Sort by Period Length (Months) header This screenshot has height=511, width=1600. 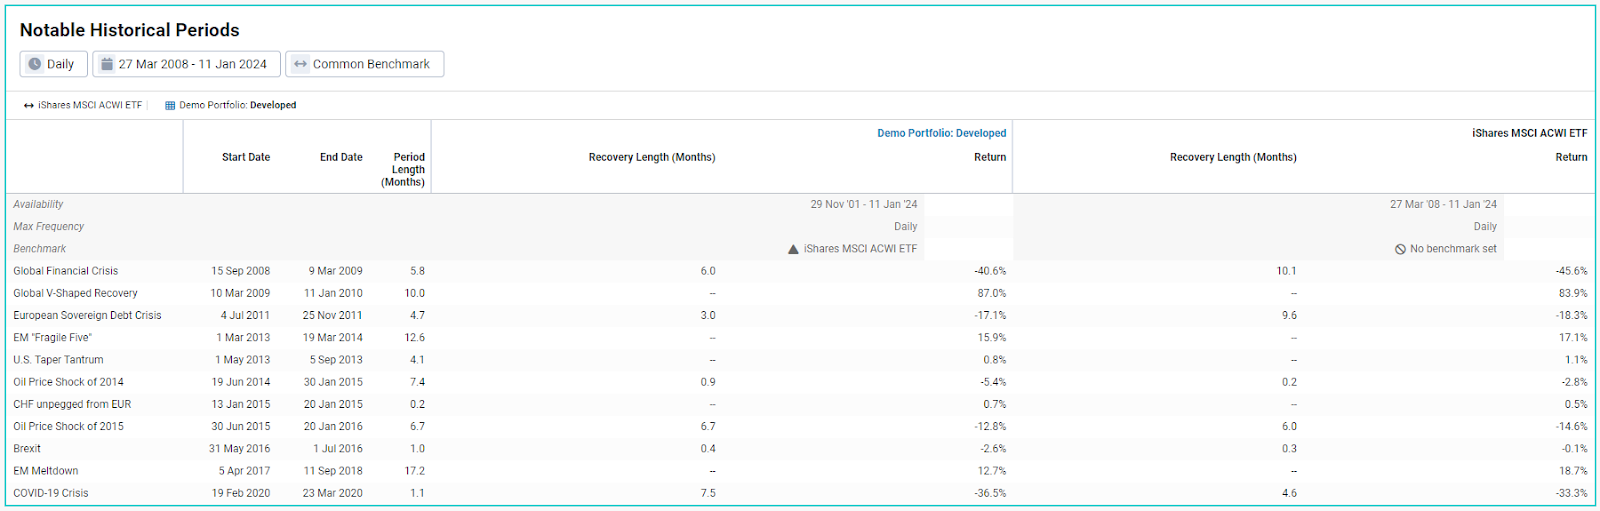[404, 169]
